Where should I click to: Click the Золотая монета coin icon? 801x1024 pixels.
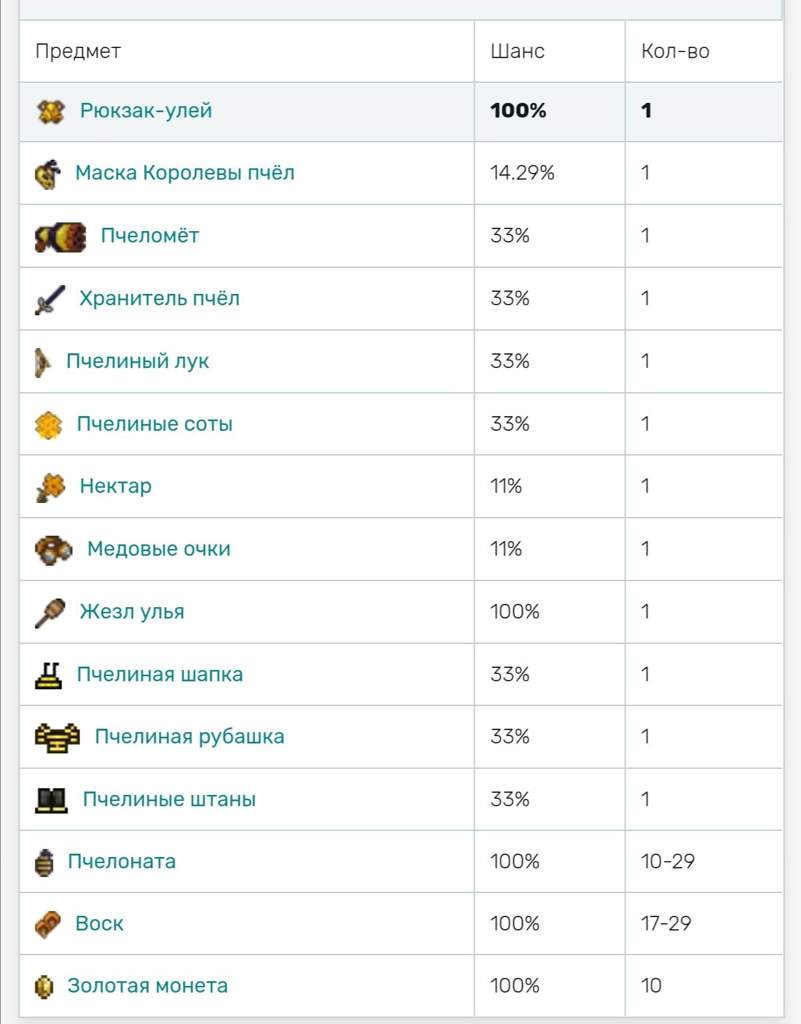coord(44,986)
